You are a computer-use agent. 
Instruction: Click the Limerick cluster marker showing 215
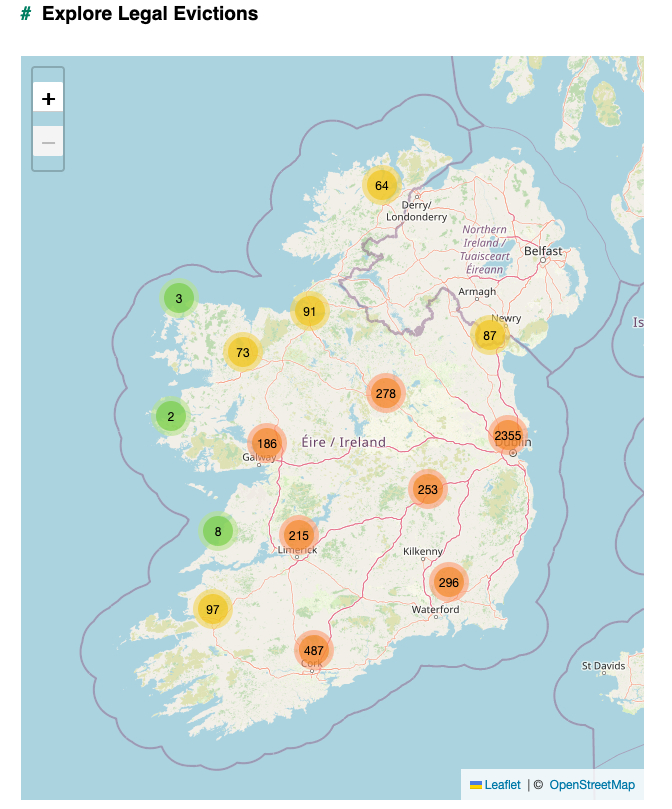(298, 536)
